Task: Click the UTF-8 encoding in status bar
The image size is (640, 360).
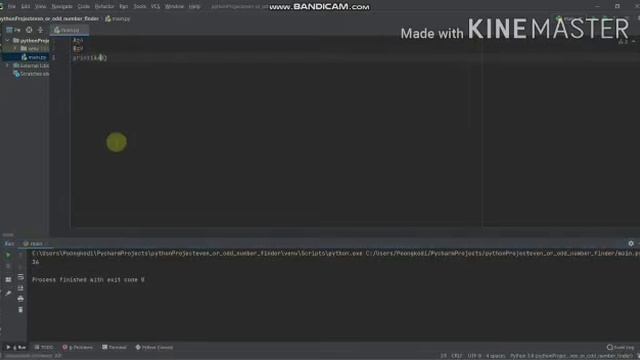Action: click(474, 356)
